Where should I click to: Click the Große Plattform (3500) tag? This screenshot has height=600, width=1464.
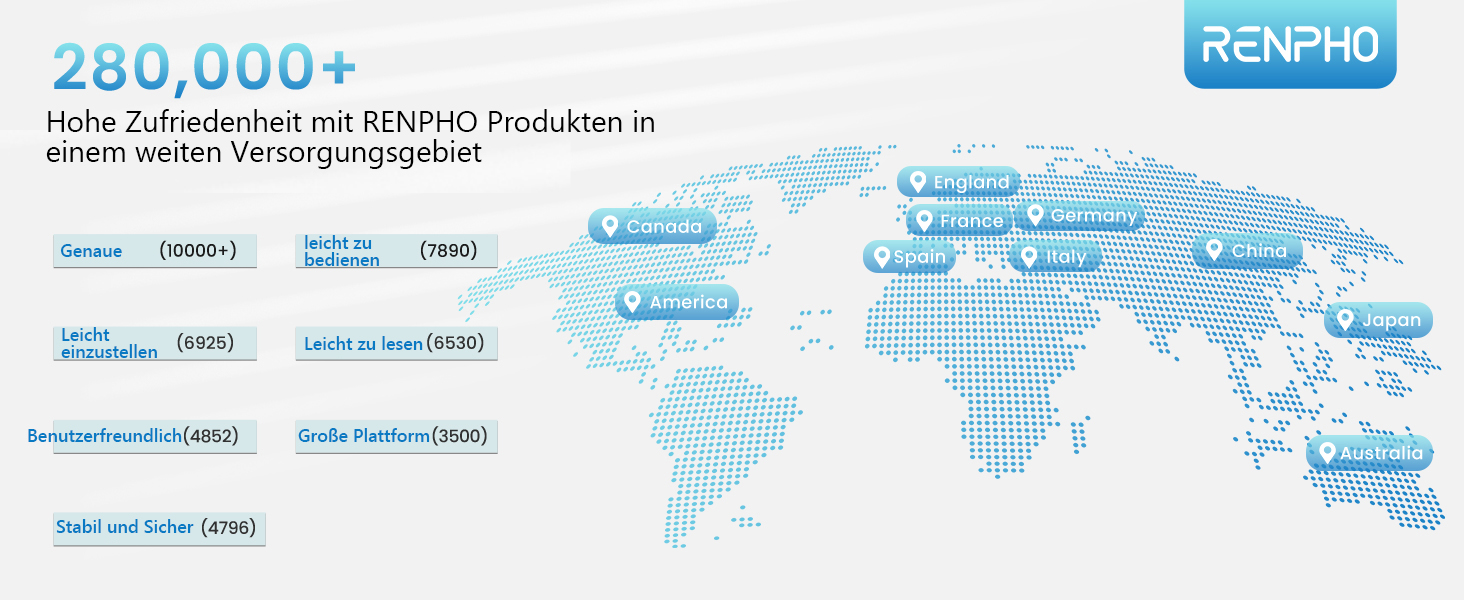[x=396, y=436]
